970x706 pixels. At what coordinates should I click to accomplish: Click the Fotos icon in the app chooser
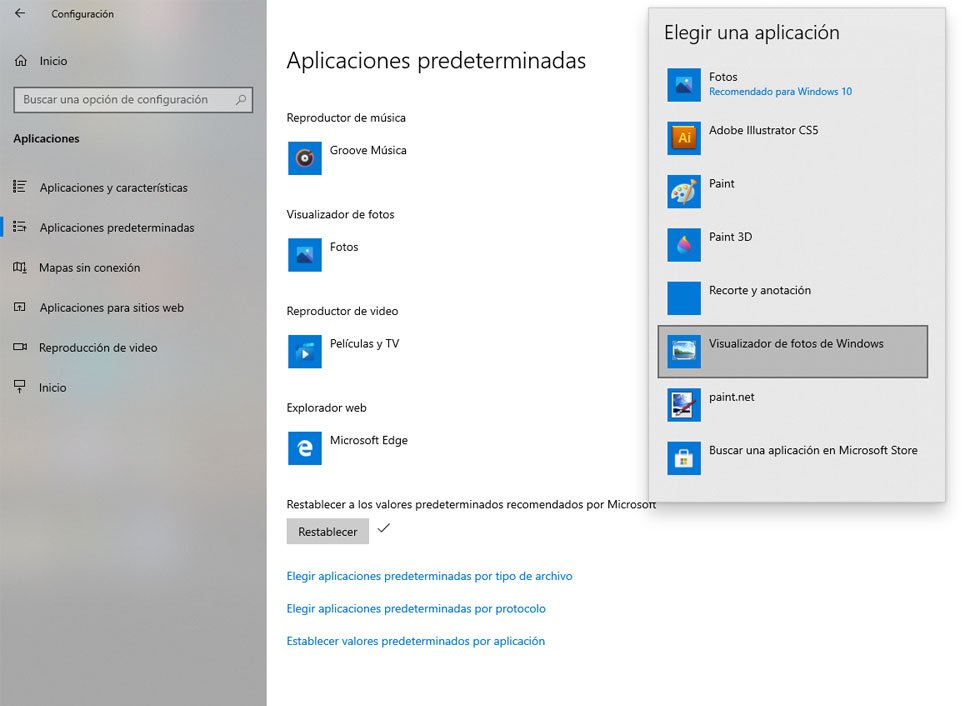coord(684,85)
